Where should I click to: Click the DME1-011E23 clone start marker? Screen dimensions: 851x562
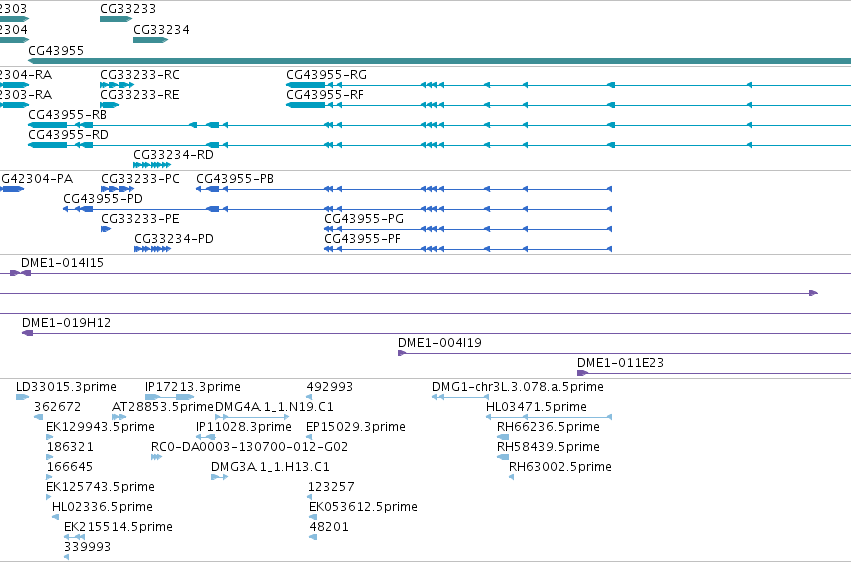pyautogui.click(x=582, y=374)
